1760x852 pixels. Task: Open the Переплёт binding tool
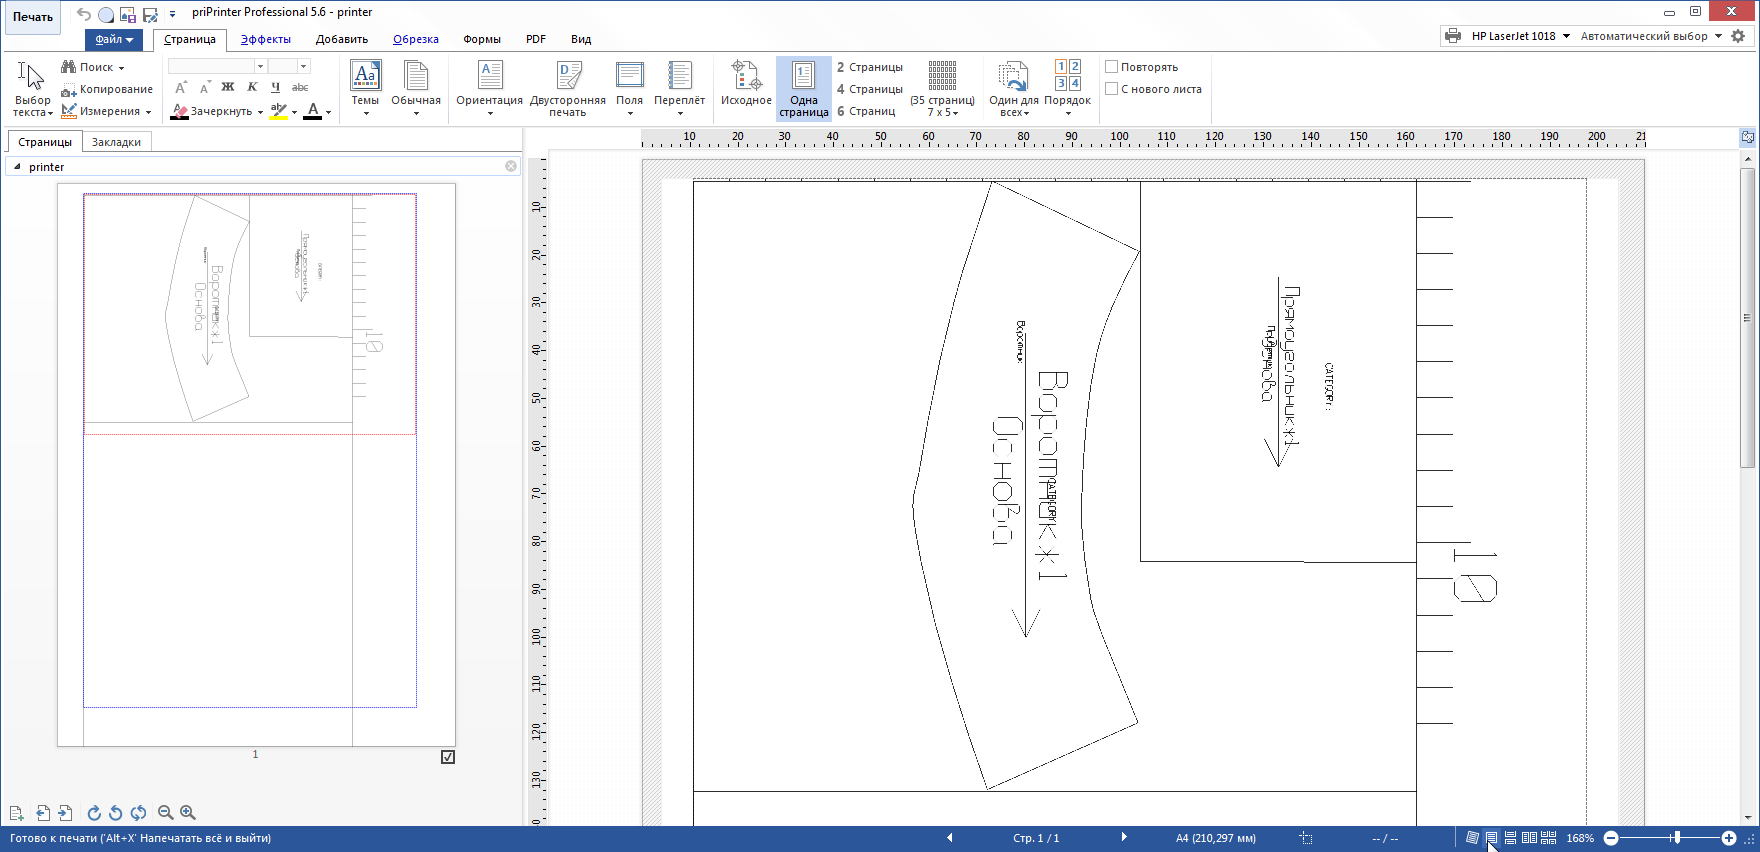click(679, 77)
